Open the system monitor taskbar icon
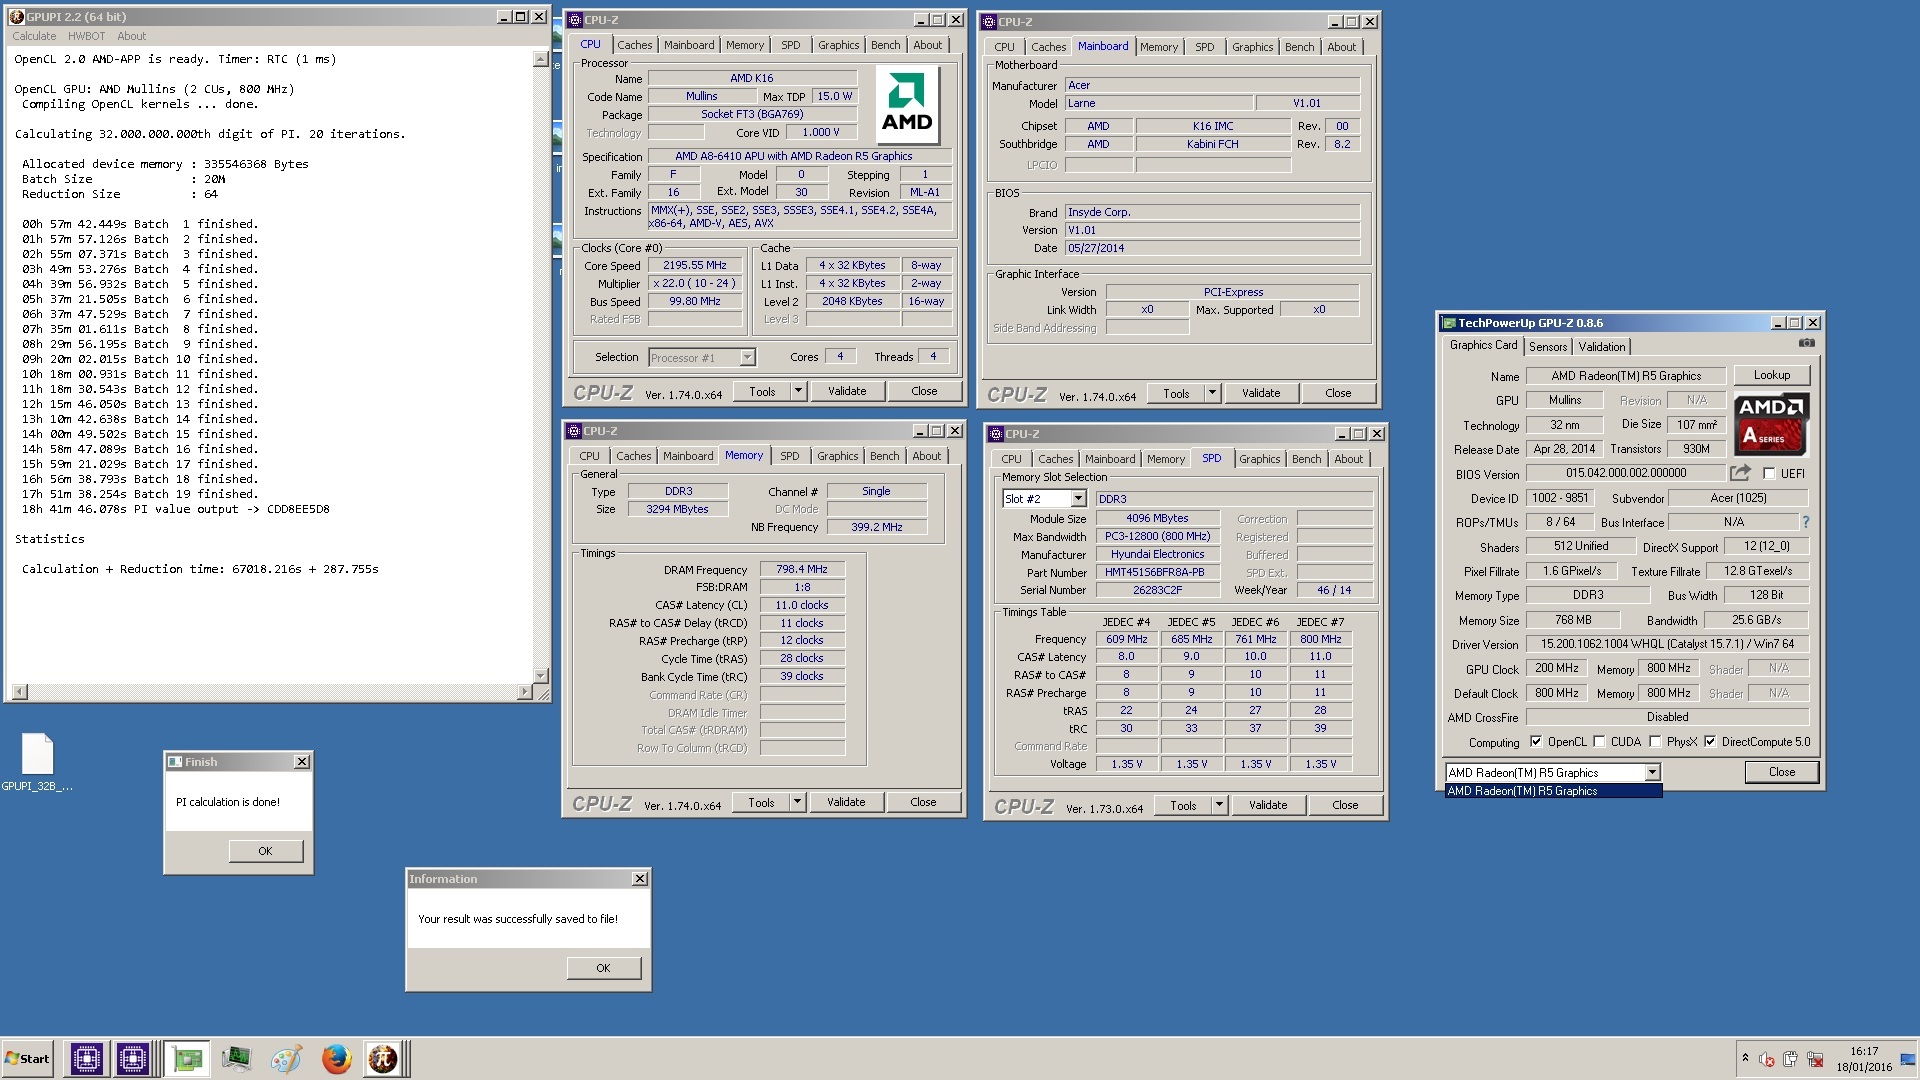The image size is (1920, 1080). pyautogui.click(x=236, y=1058)
